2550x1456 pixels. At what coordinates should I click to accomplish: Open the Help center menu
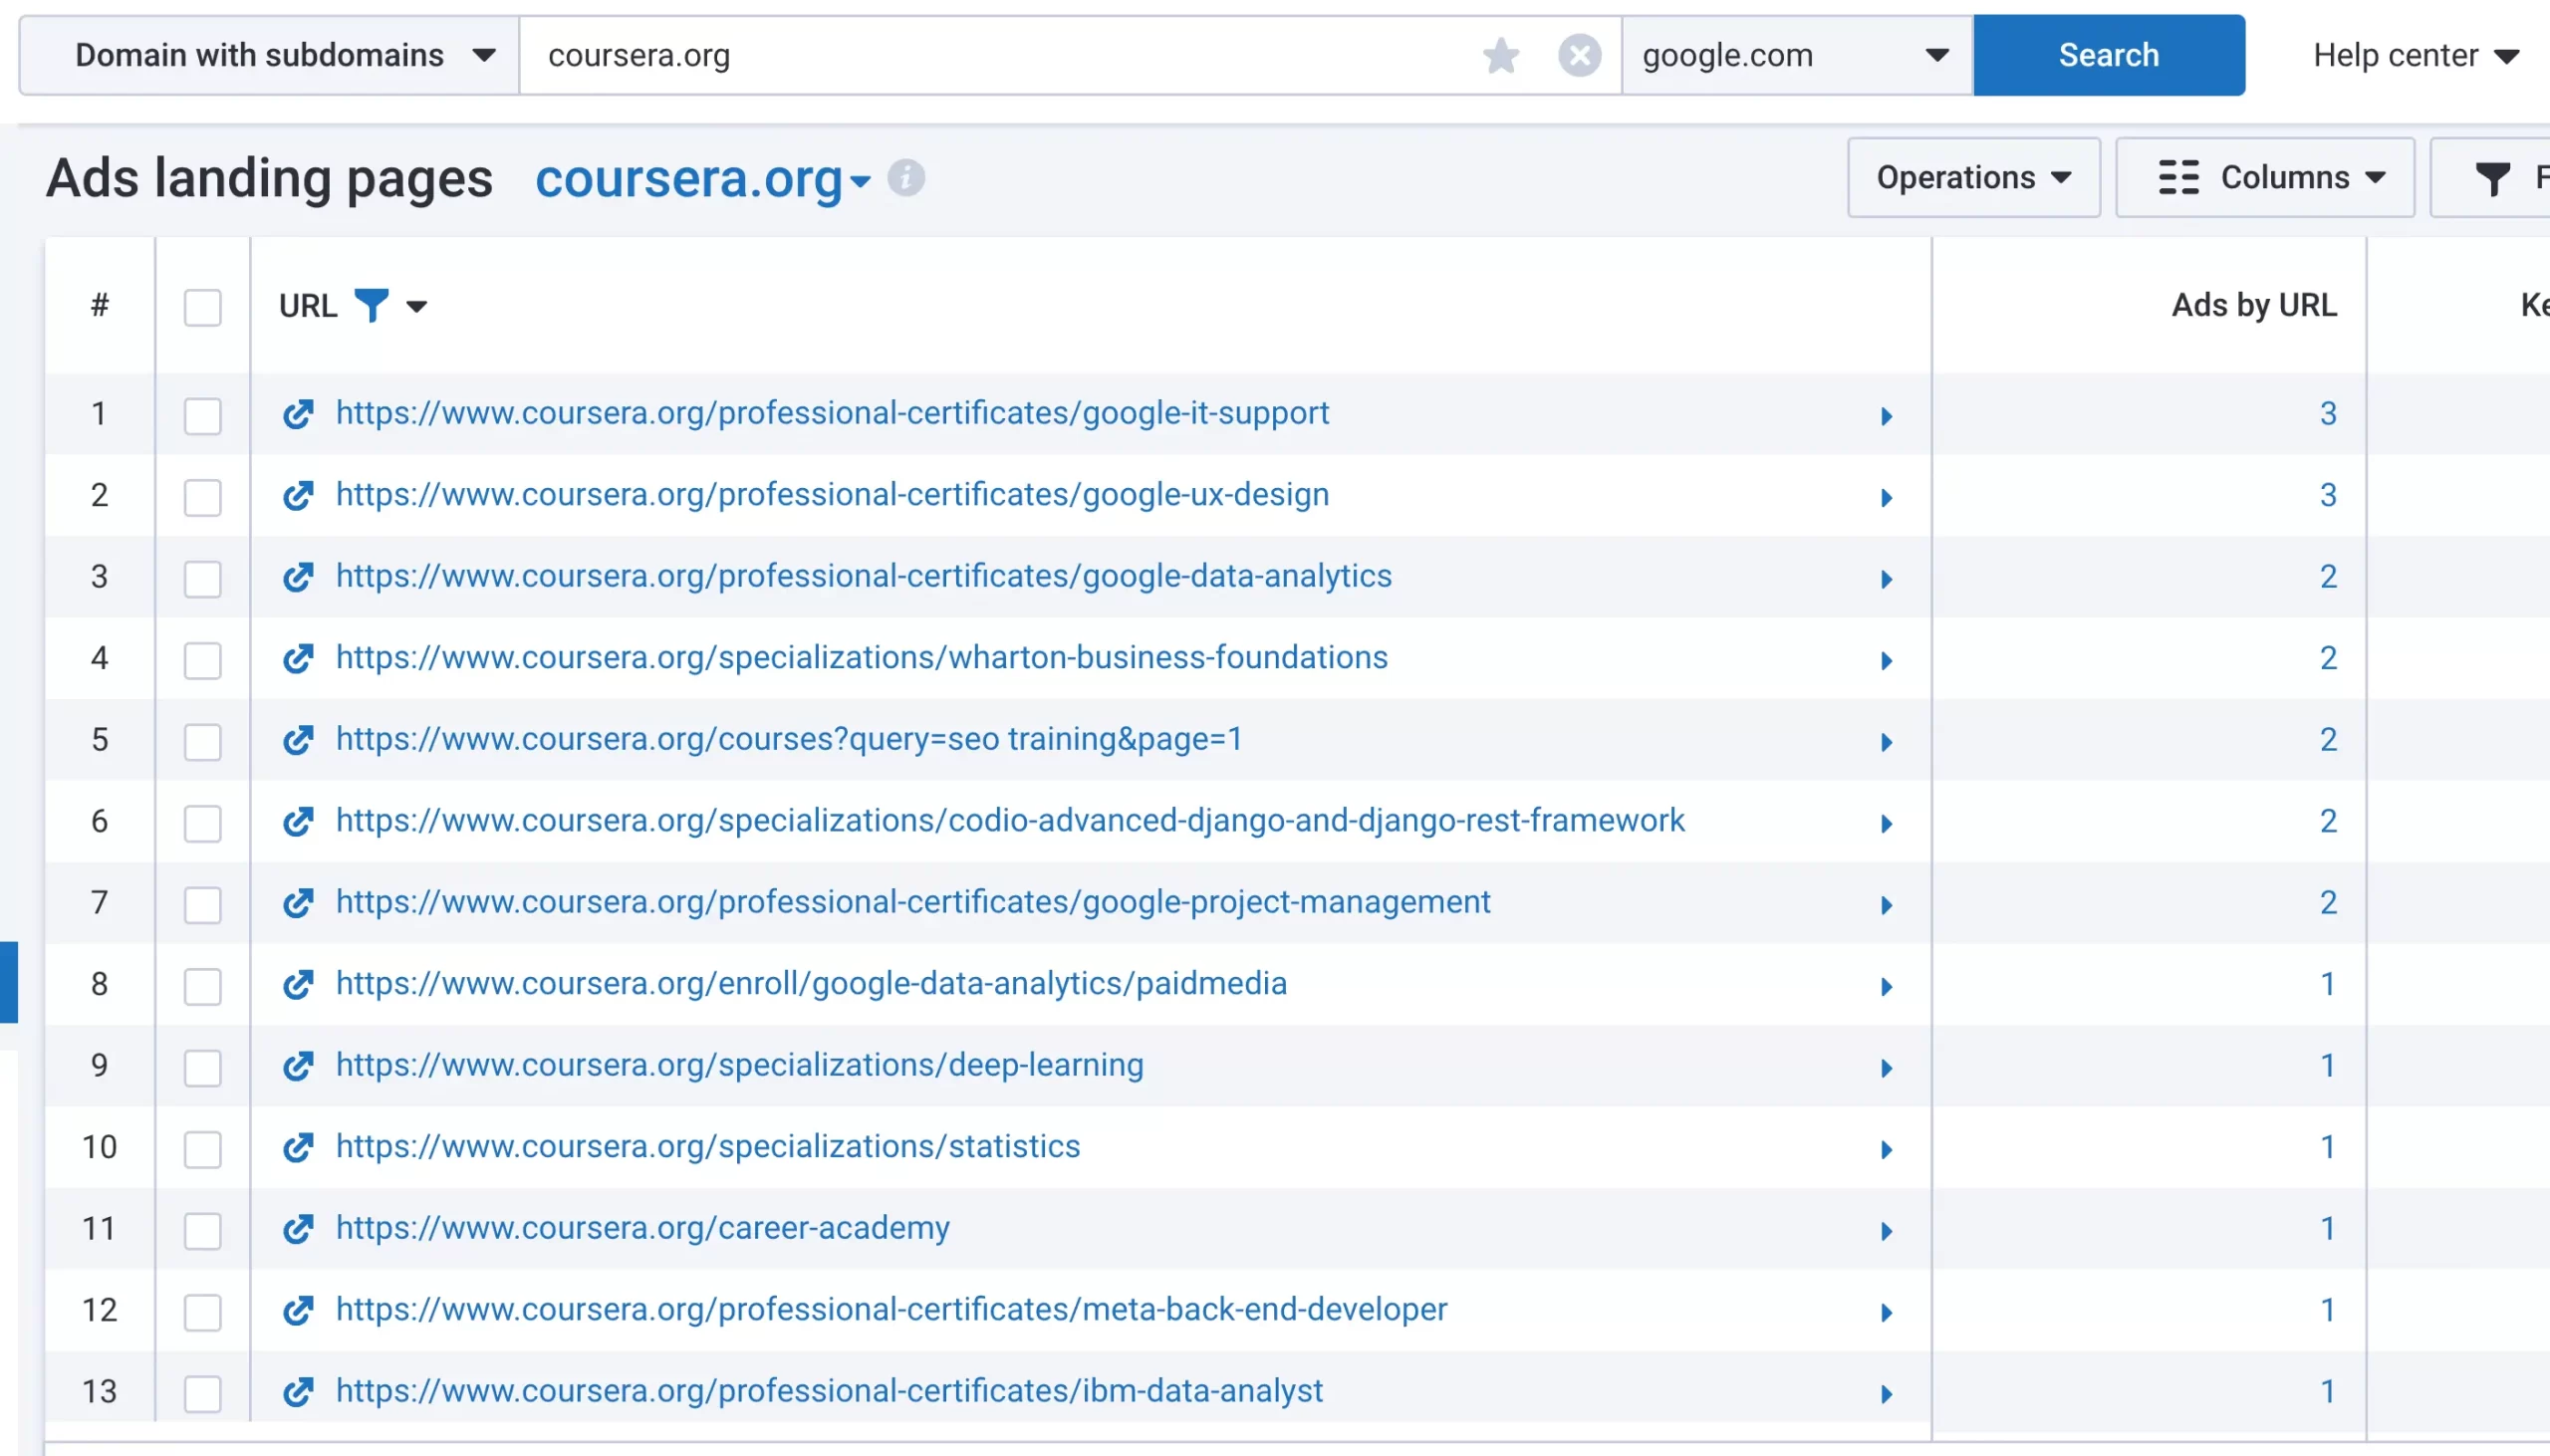tap(2414, 56)
